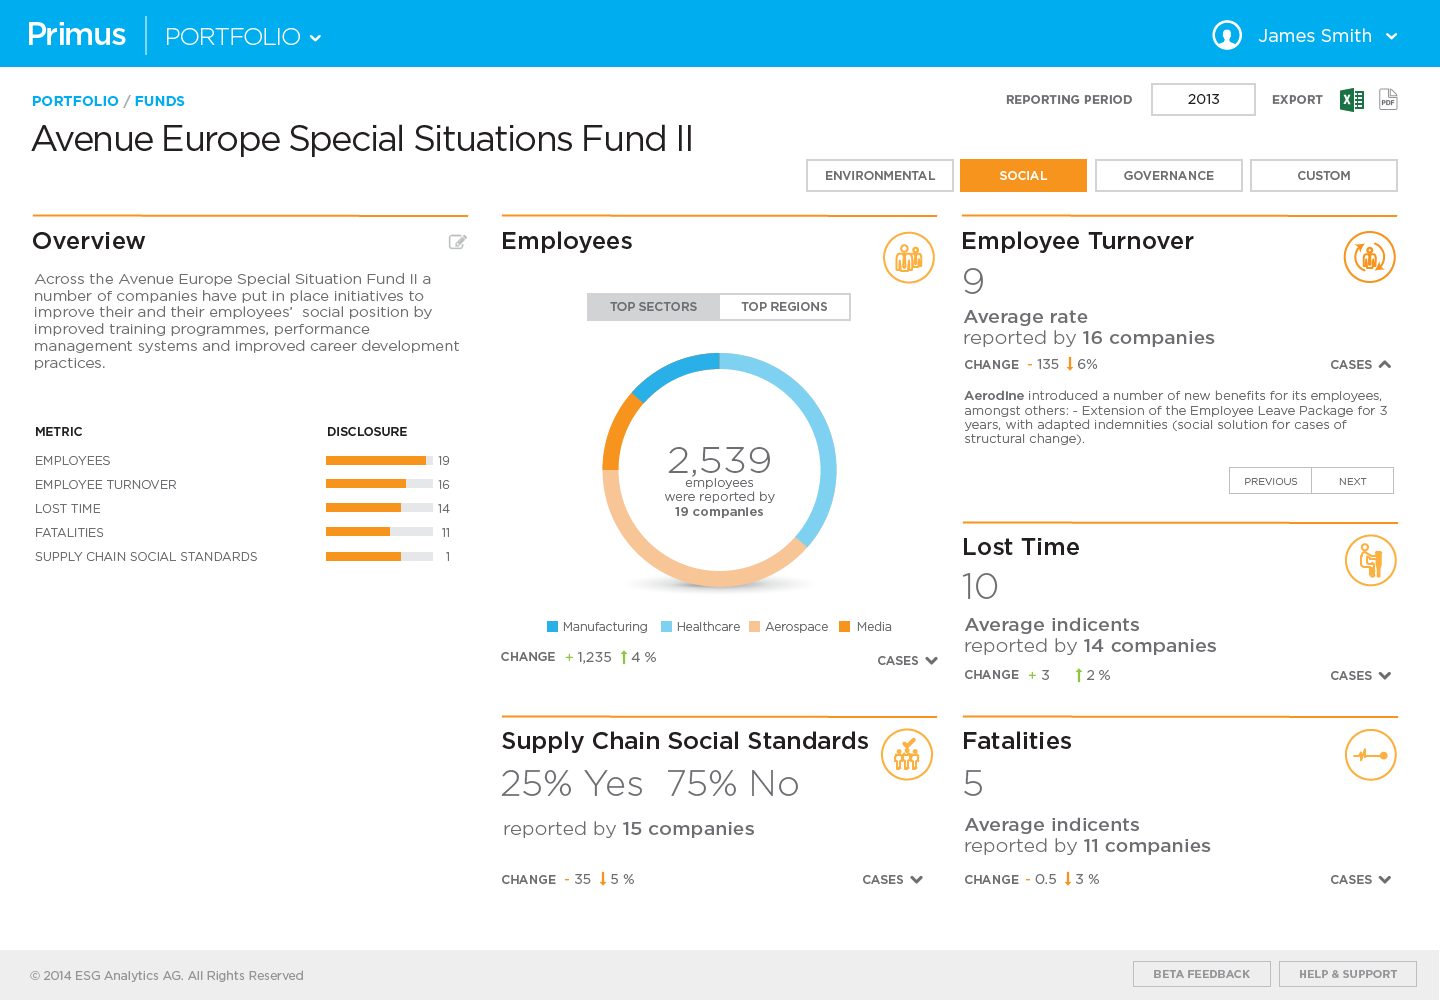Expand CASES under Employees panel
This screenshot has width=1440, height=1000.
pos(908,661)
